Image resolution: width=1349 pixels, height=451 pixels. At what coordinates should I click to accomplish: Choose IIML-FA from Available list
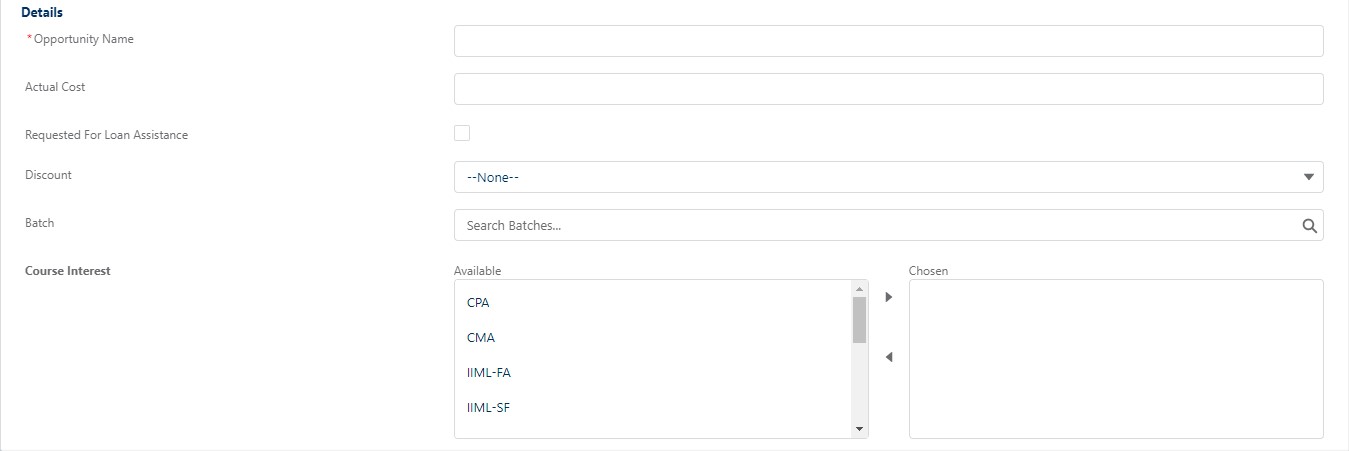489,373
